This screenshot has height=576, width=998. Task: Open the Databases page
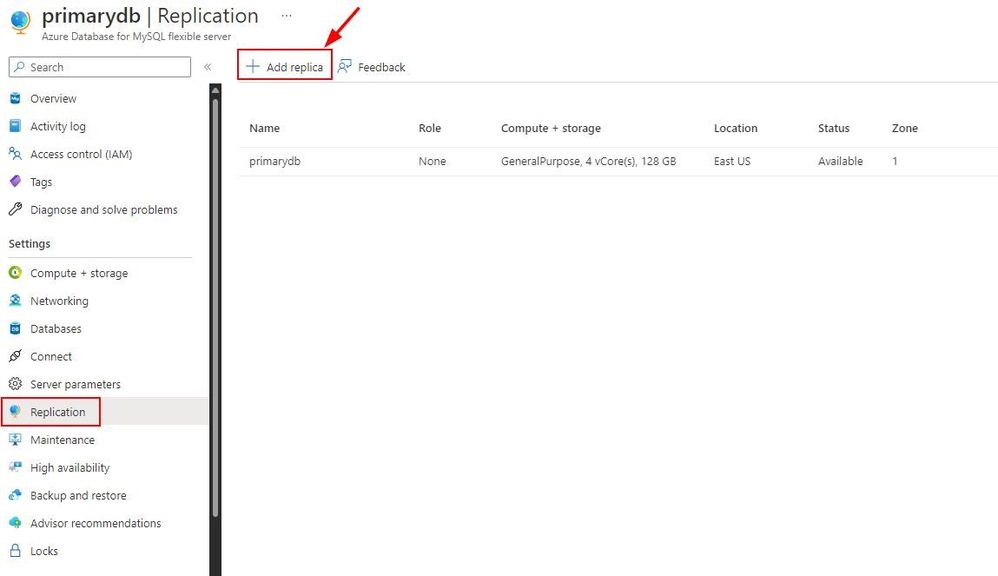pos(56,328)
